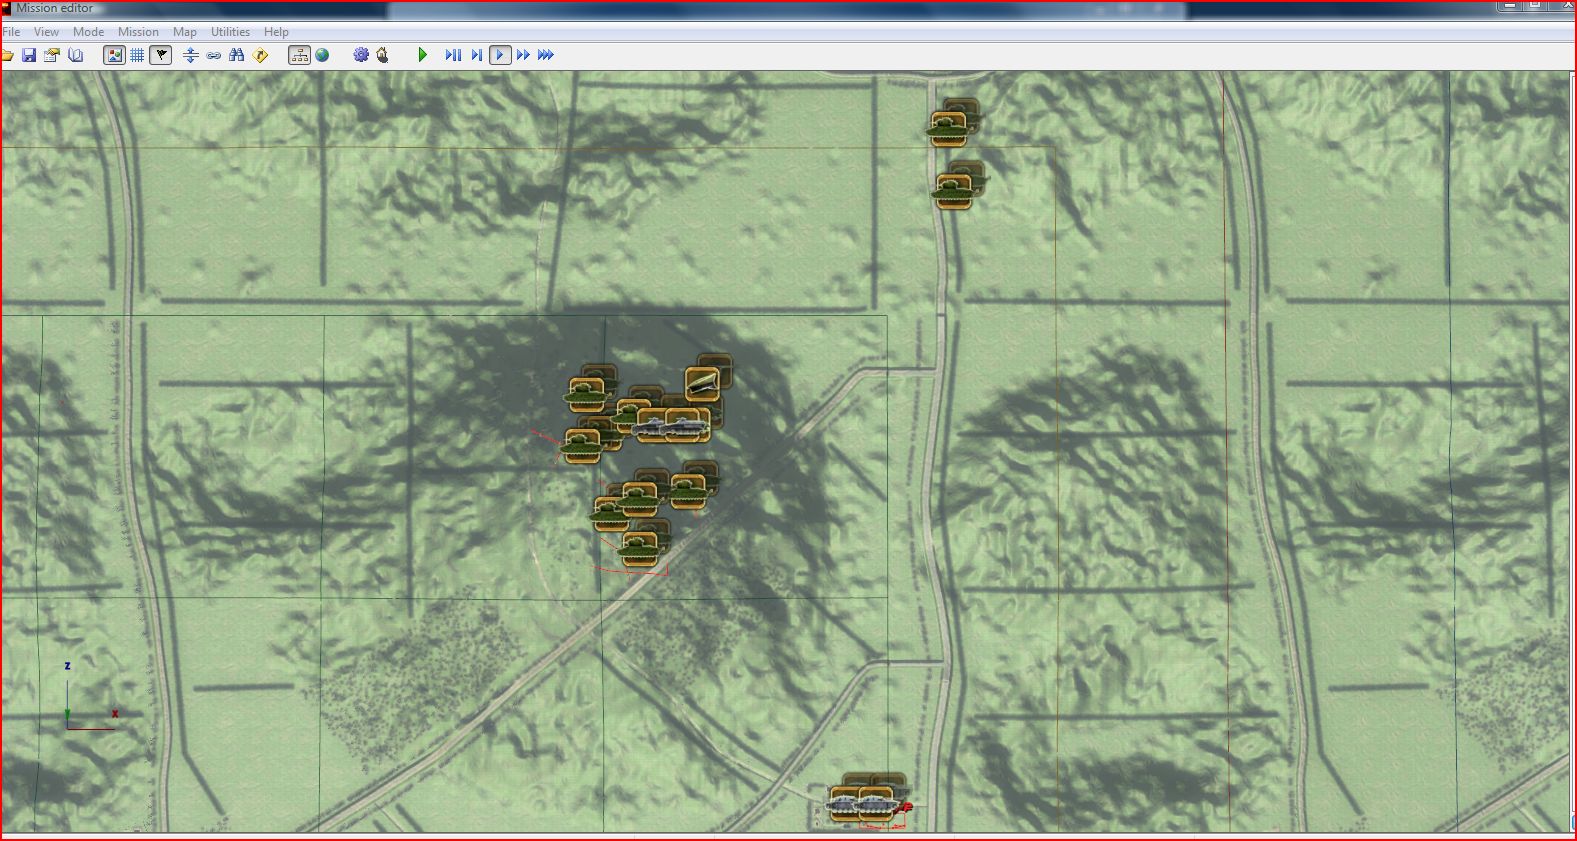Screen dimensions: 1577x841
Task: Click the globe icon in toolbar
Action: click(322, 55)
